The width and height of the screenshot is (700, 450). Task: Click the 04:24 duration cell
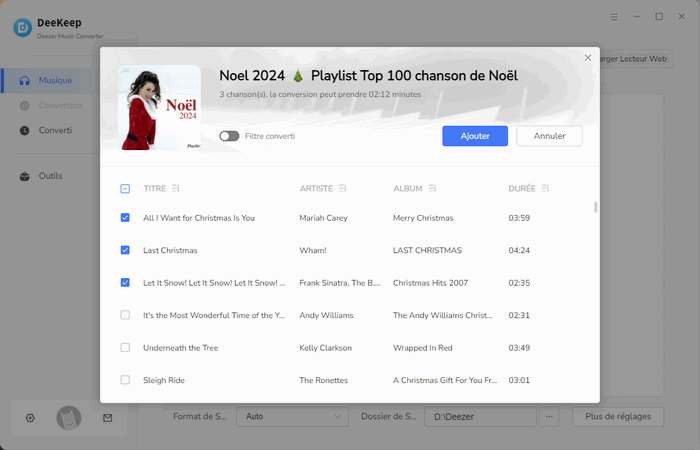tap(519, 250)
